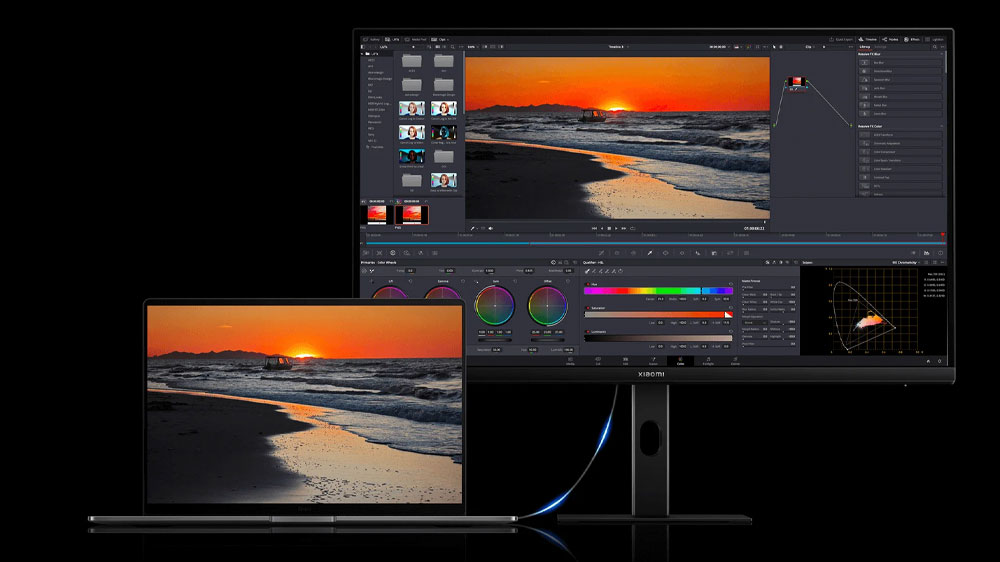
Task: Toggle the LUTs browser button
Action: pyautogui.click(x=392, y=40)
